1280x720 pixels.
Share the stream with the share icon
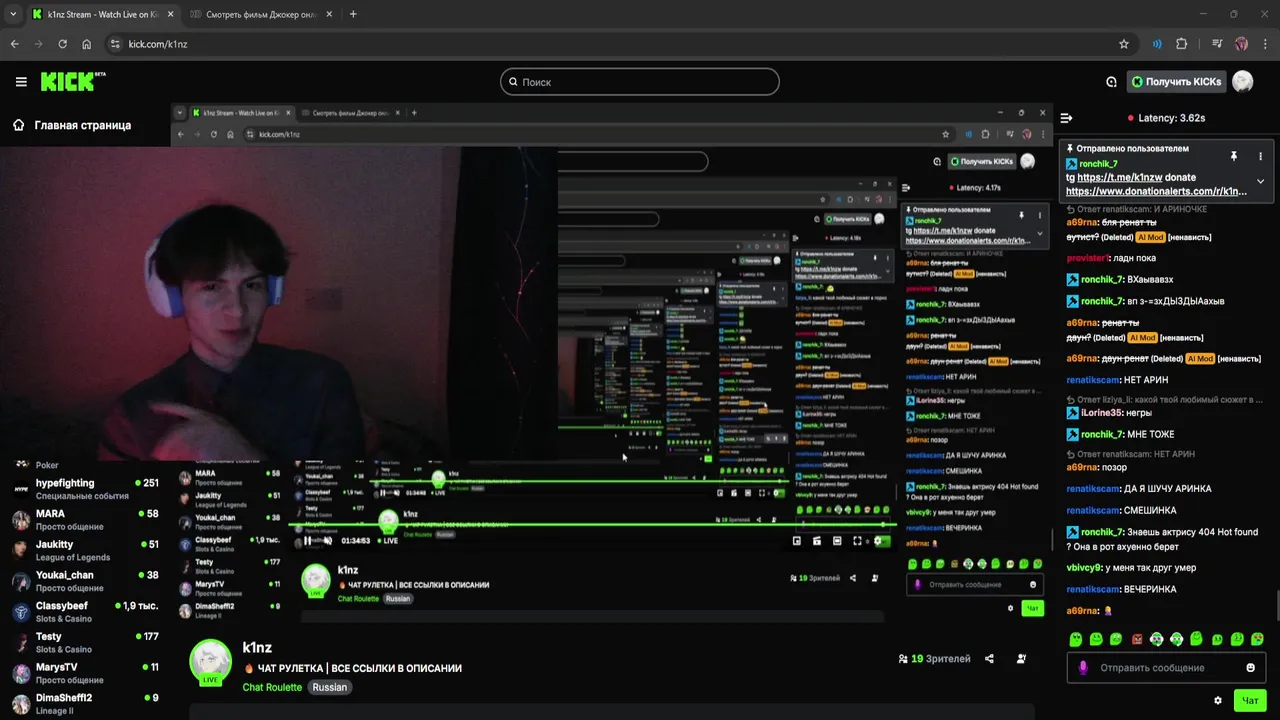tap(989, 659)
